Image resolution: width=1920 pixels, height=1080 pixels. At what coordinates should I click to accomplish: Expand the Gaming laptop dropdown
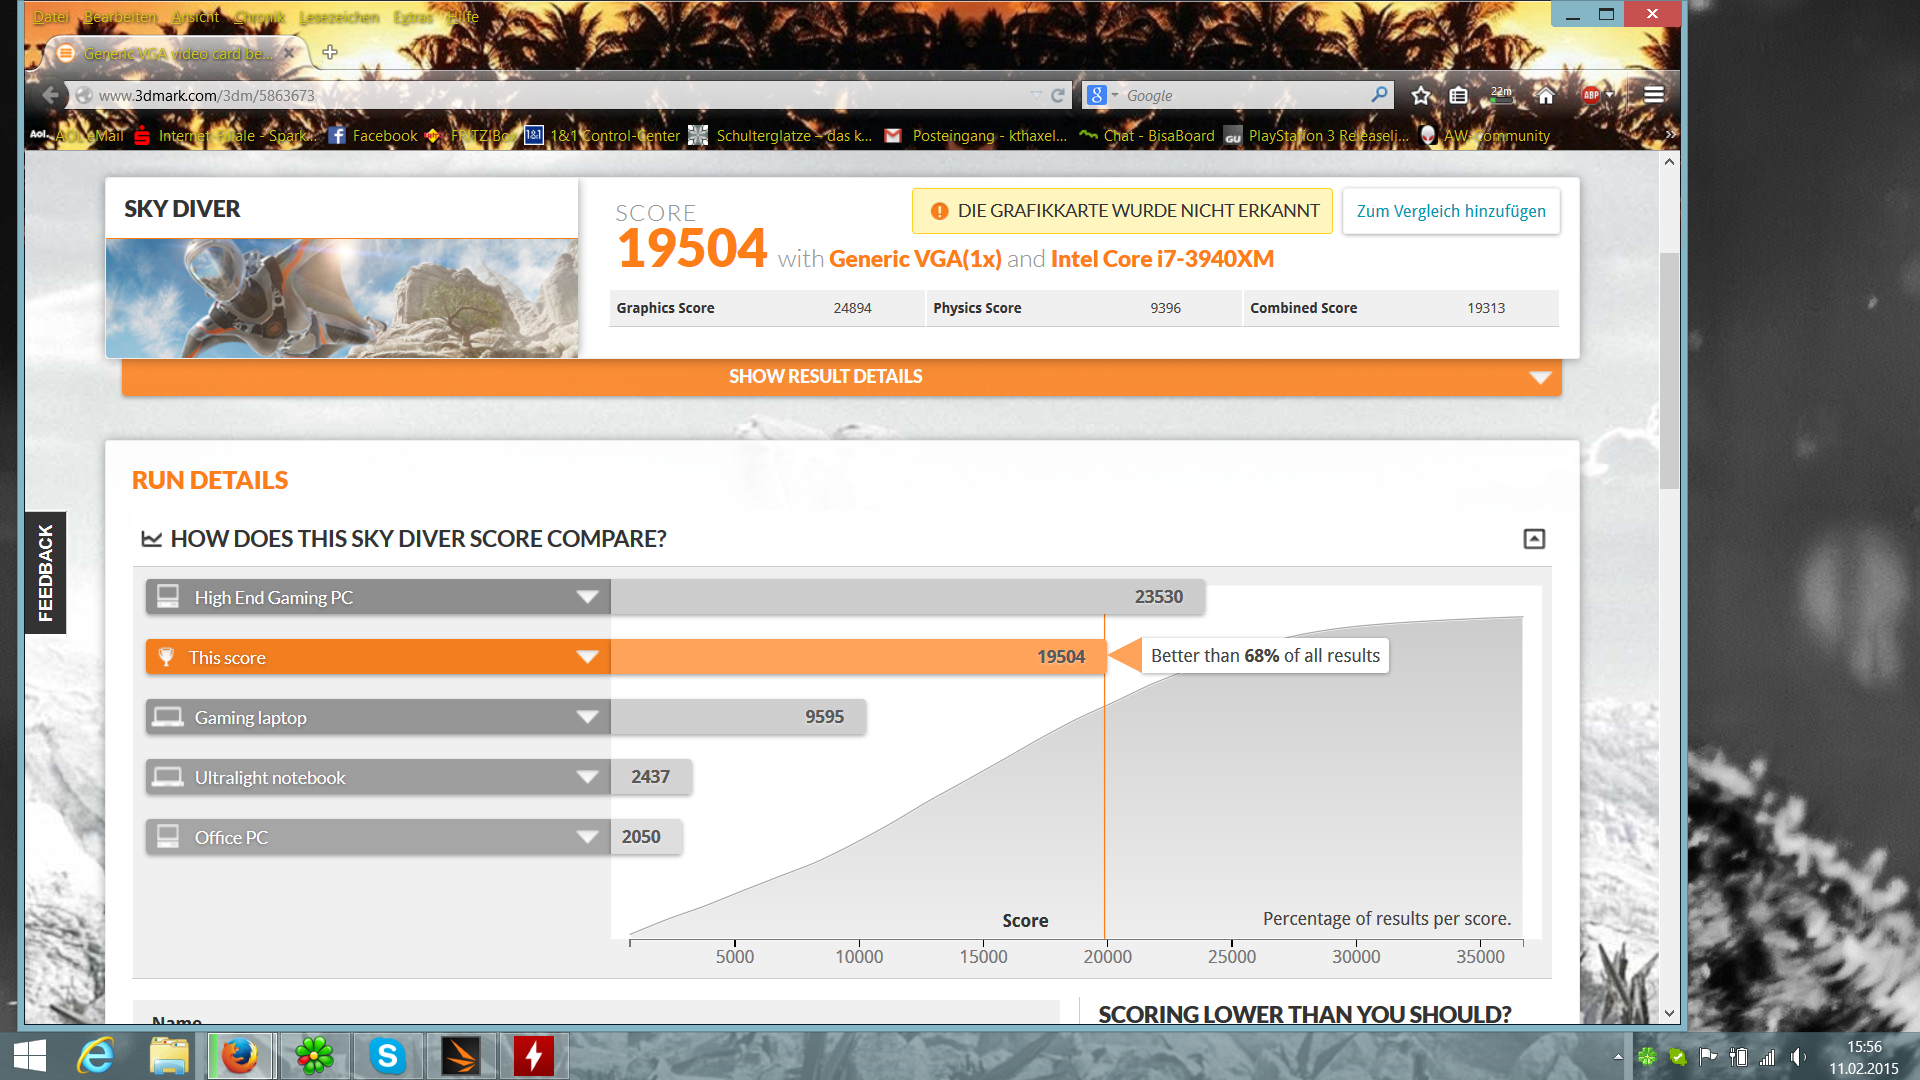coord(587,717)
